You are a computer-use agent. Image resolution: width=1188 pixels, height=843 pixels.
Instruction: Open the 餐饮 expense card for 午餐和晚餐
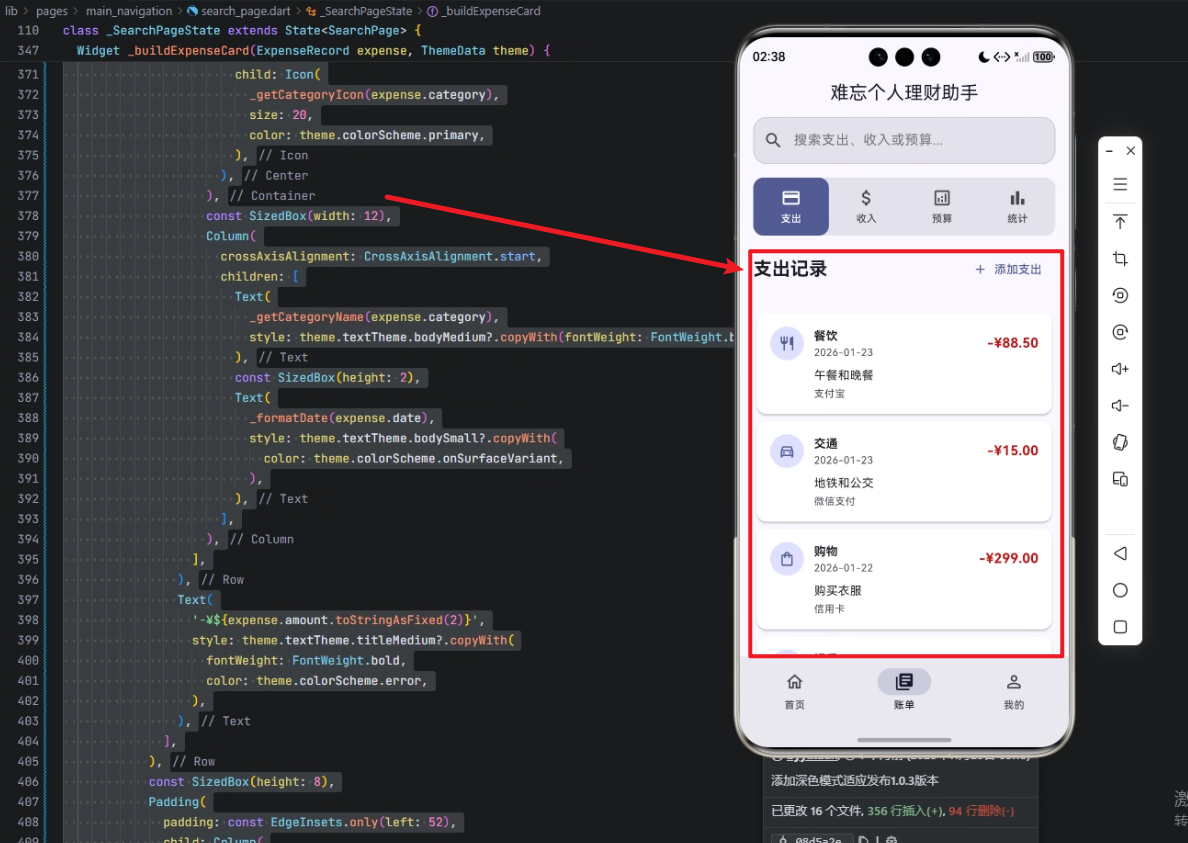(904, 364)
